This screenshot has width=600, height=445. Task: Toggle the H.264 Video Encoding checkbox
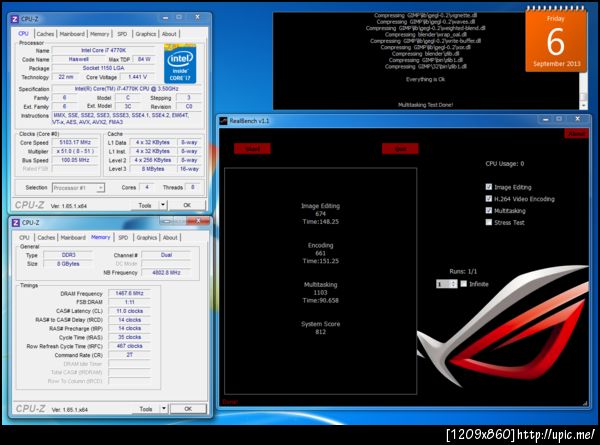click(489, 199)
